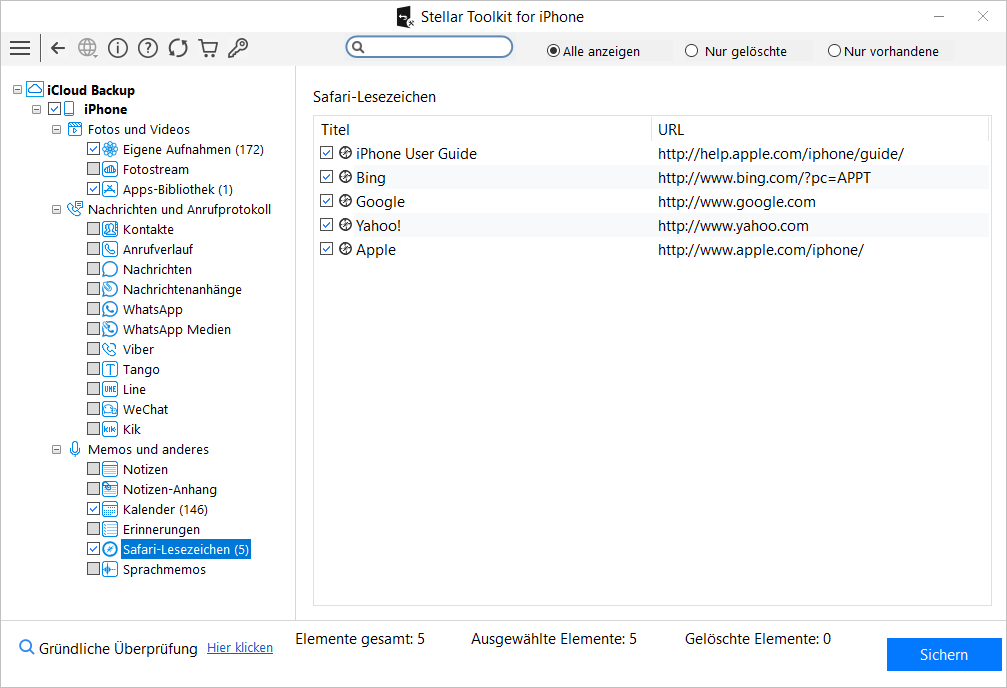1007x688 pixels.
Task: Click the Anrufverlauf phone icon
Action: pos(110,249)
